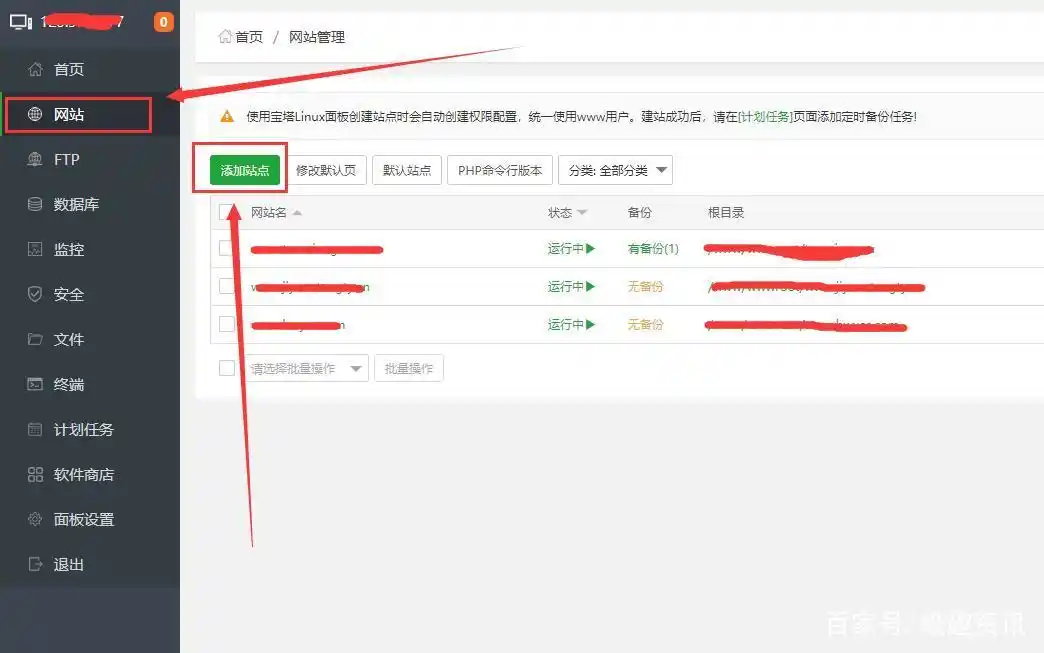This screenshot has height=653, width=1044.
Task: Click the home icon in the sidebar
Action: point(36,70)
